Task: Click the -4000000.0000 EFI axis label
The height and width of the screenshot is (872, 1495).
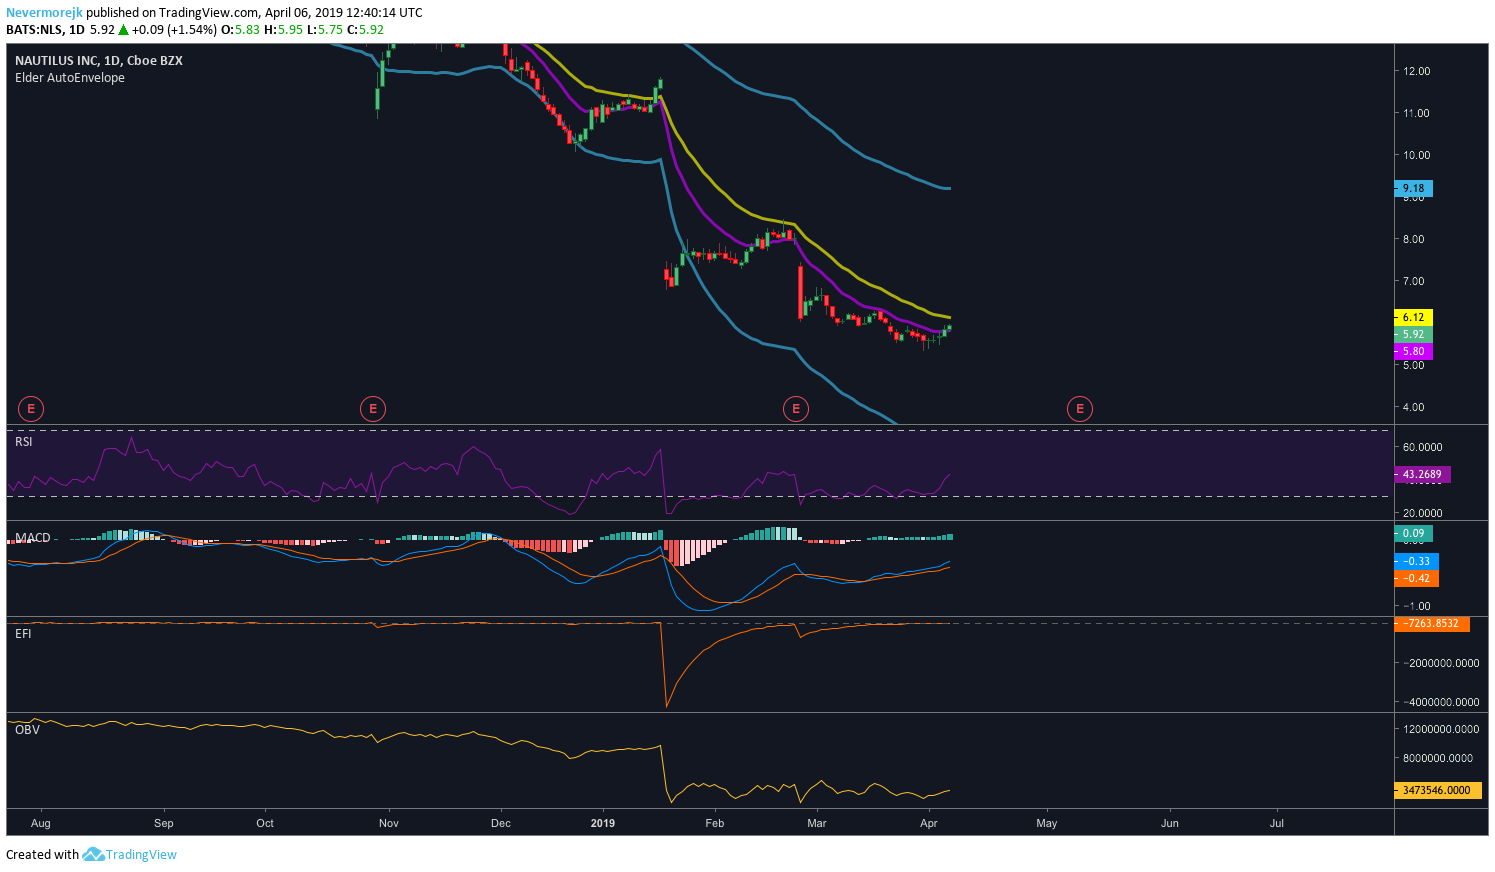Action: click(x=1441, y=702)
